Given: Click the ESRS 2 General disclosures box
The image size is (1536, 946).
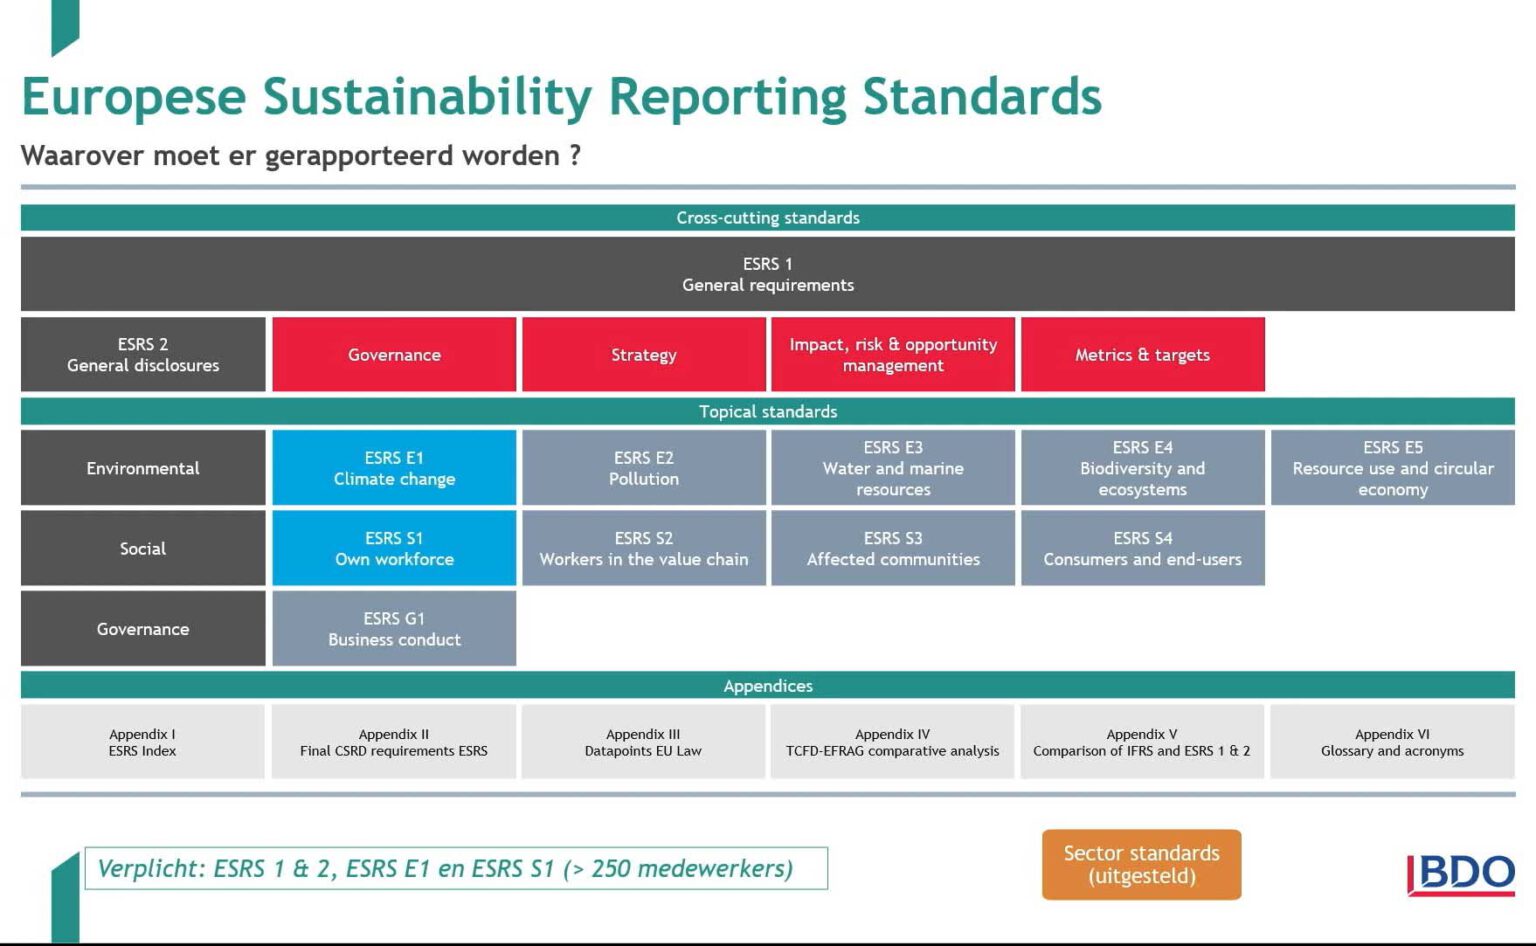Looking at the screenshot, I should coord(142,354).
